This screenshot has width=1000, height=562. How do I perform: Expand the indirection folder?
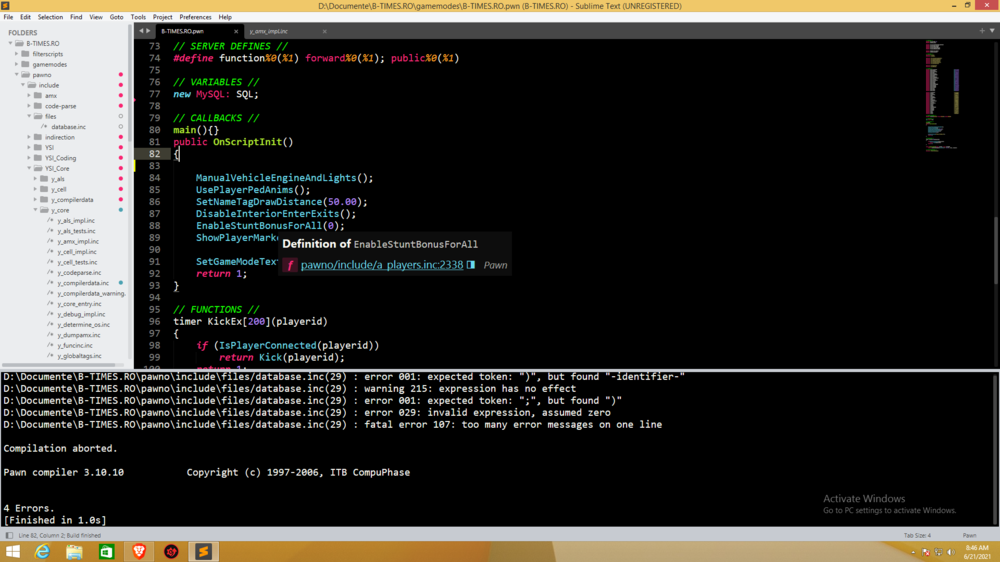click(29, 137)
